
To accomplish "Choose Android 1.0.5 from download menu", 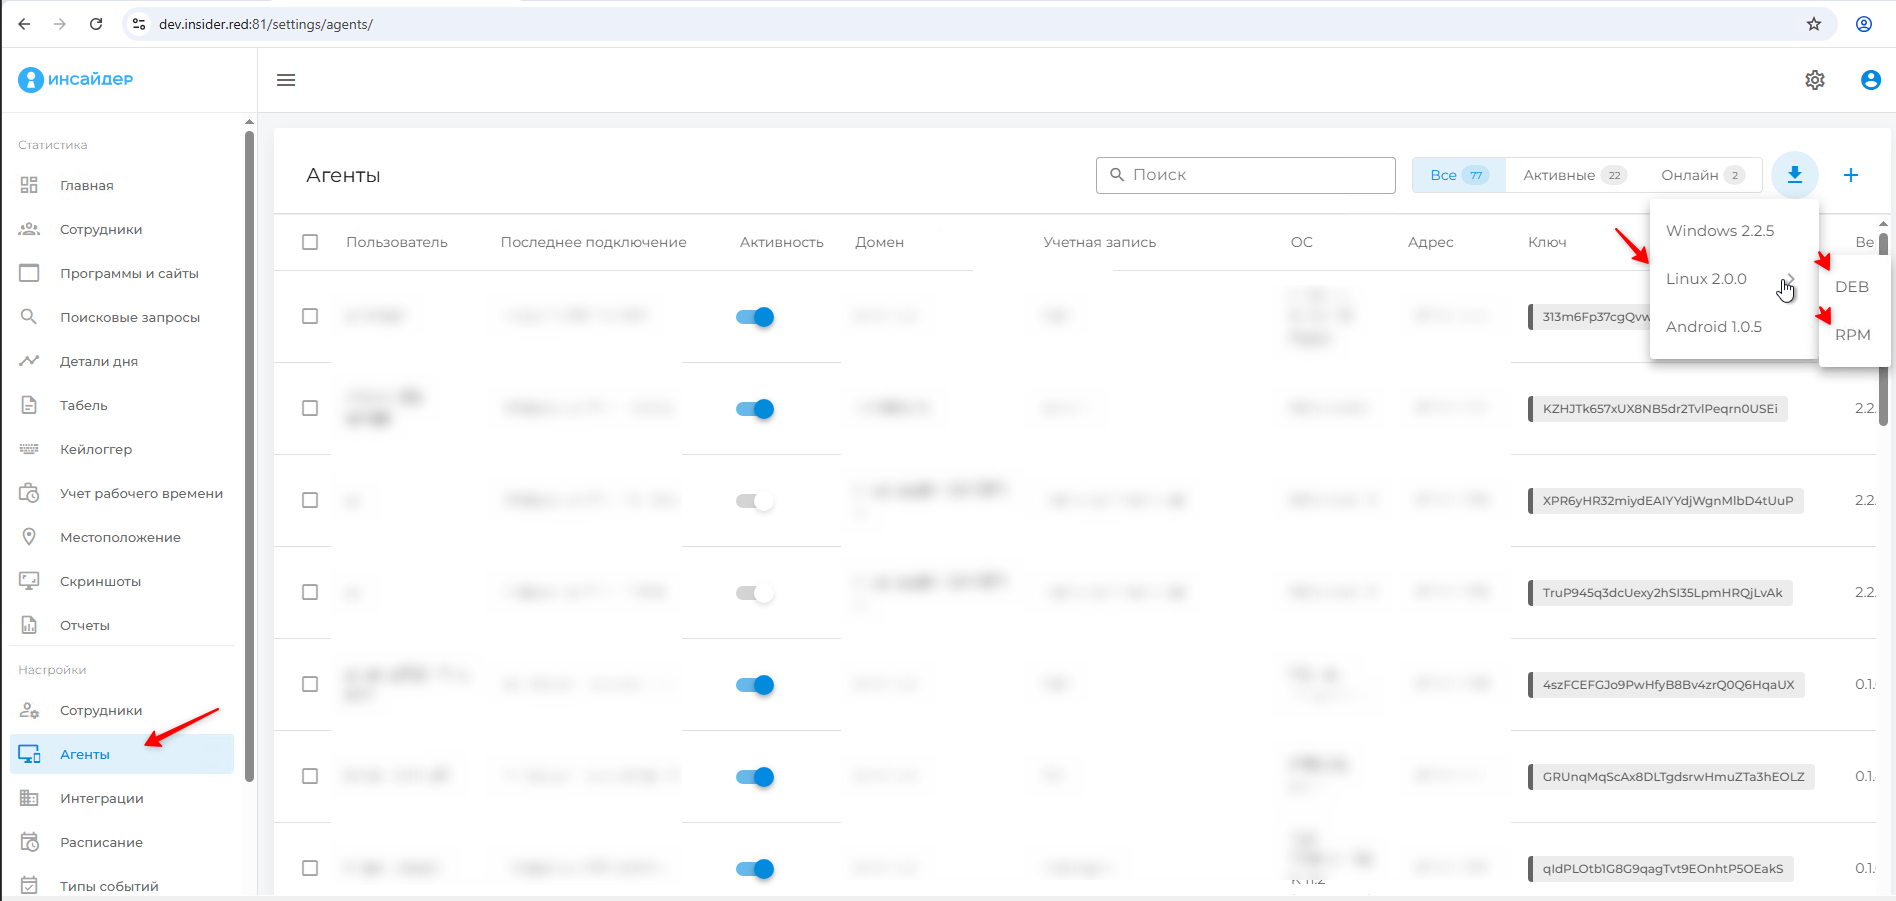I will click(1713, 327).
